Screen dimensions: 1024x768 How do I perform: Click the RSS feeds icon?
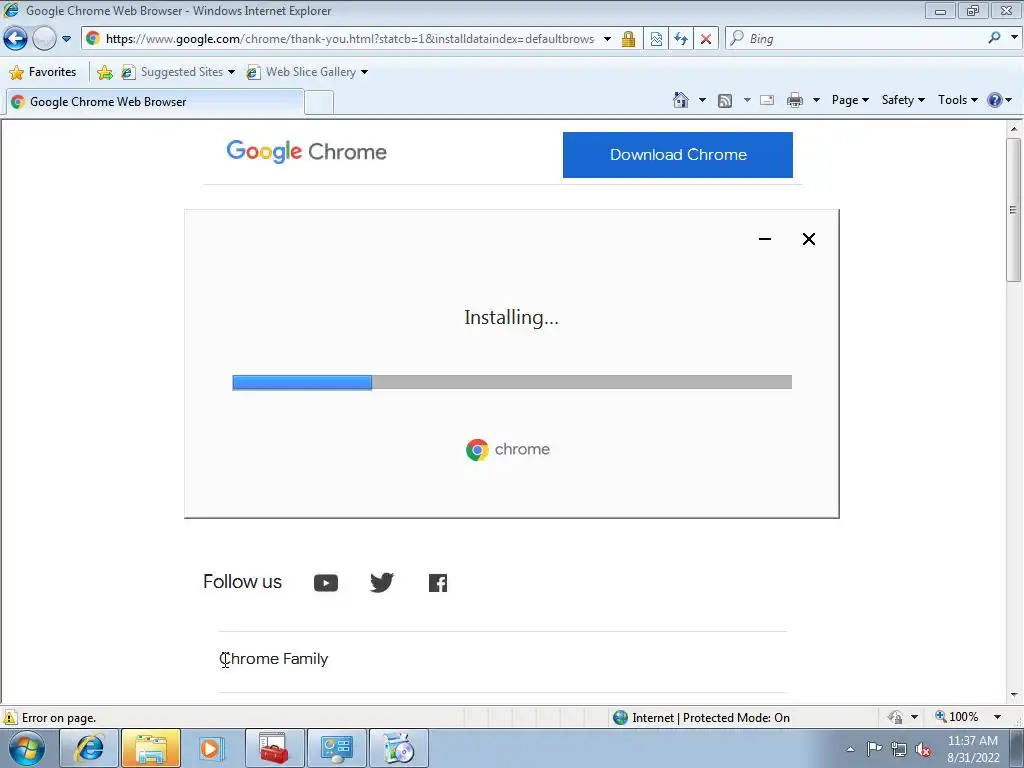point(725,100)
